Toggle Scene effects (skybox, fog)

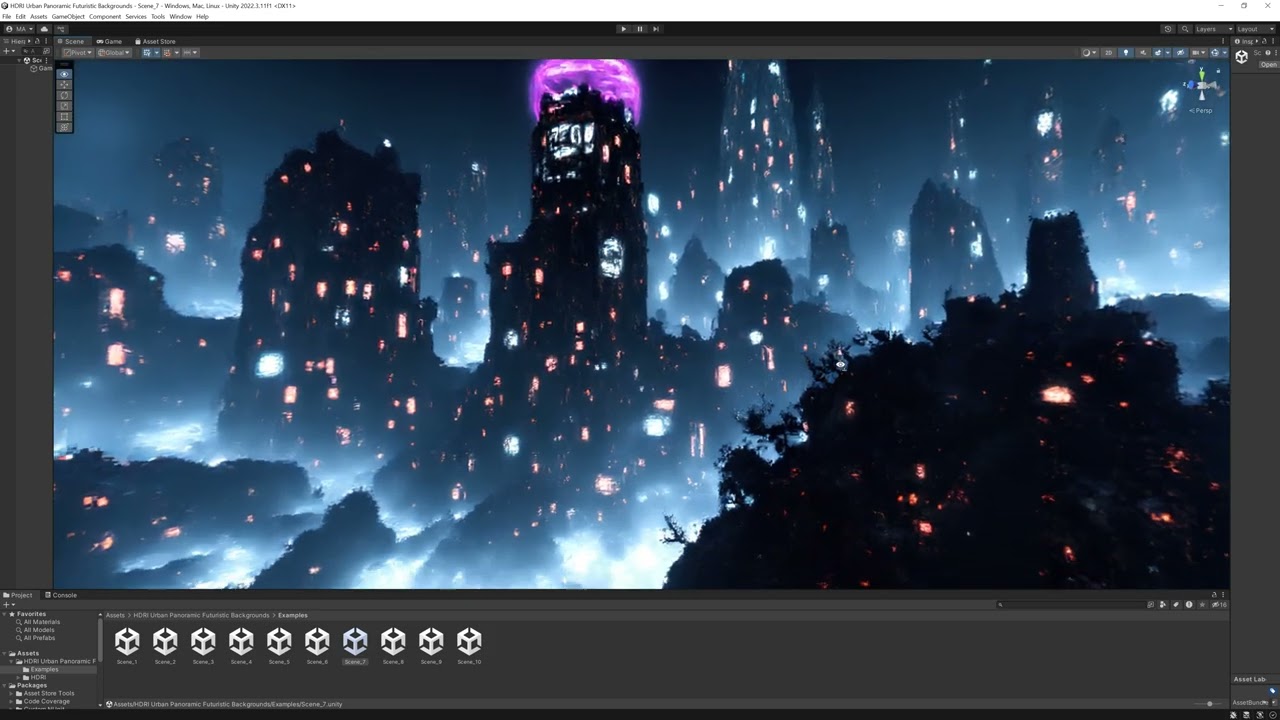(1158, 52)
